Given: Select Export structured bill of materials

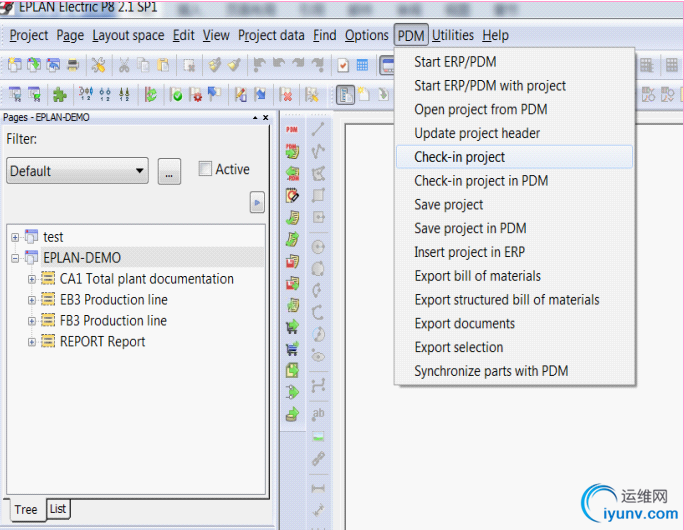Looking at the screenshot, I should 514,300.
